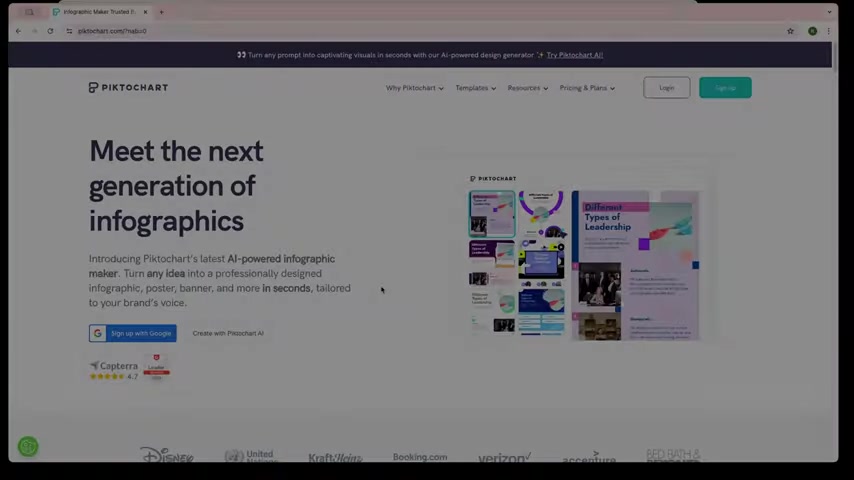This screenshot has width=854, height=480.
Task: Click the KraftHeinz logo
Action: (x=336, y=458)
